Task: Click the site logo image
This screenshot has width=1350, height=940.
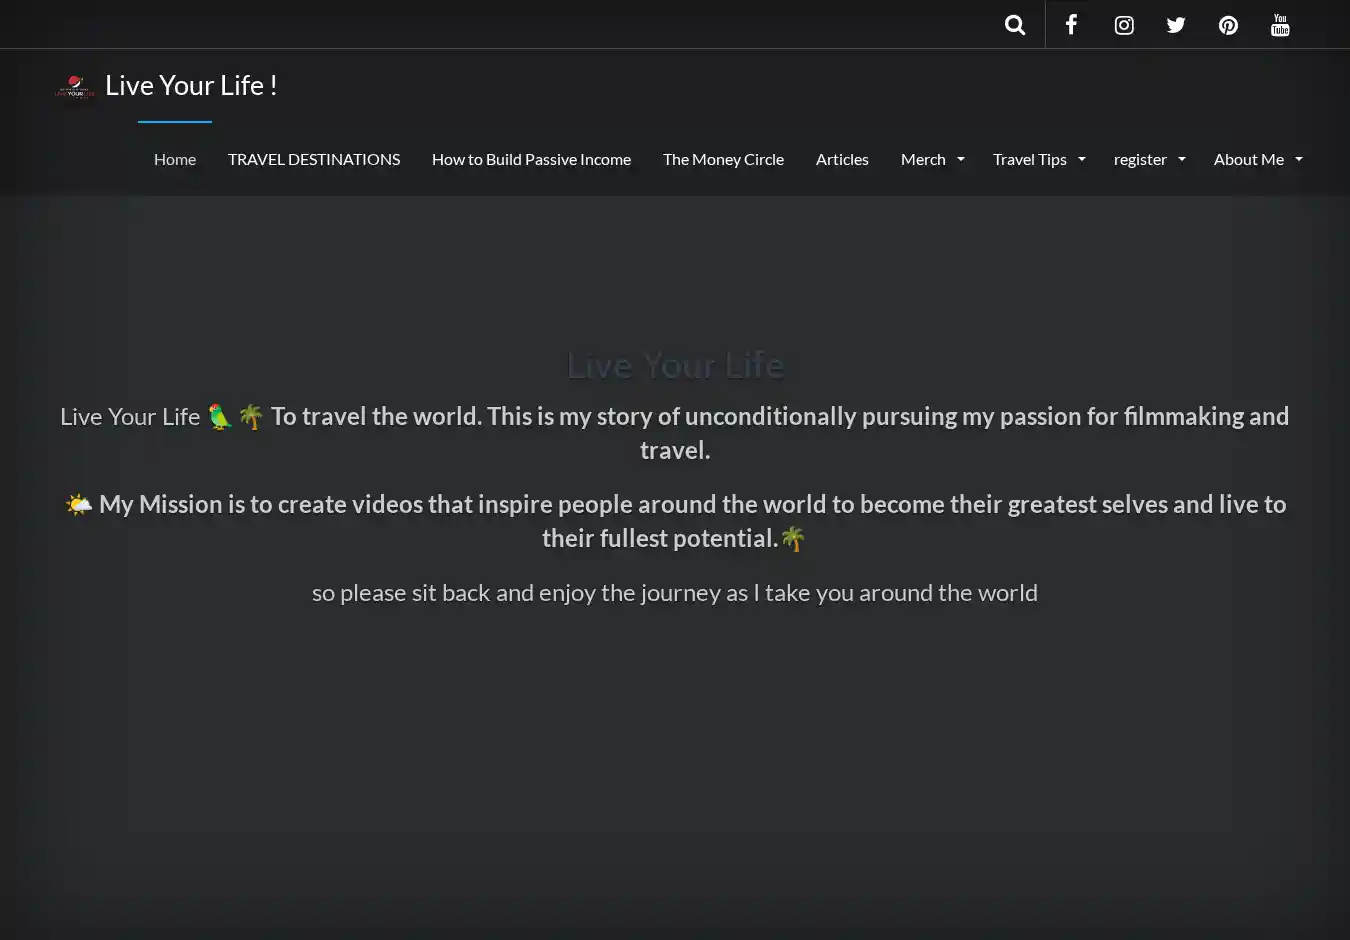Action: pyautogui.click(x=75, y=88)
